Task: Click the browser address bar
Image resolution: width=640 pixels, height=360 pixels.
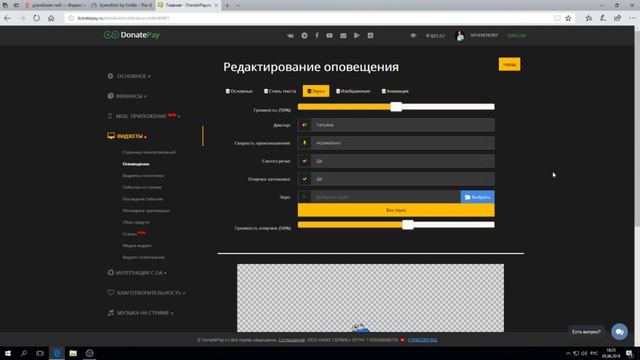Action: click(310, 18)
